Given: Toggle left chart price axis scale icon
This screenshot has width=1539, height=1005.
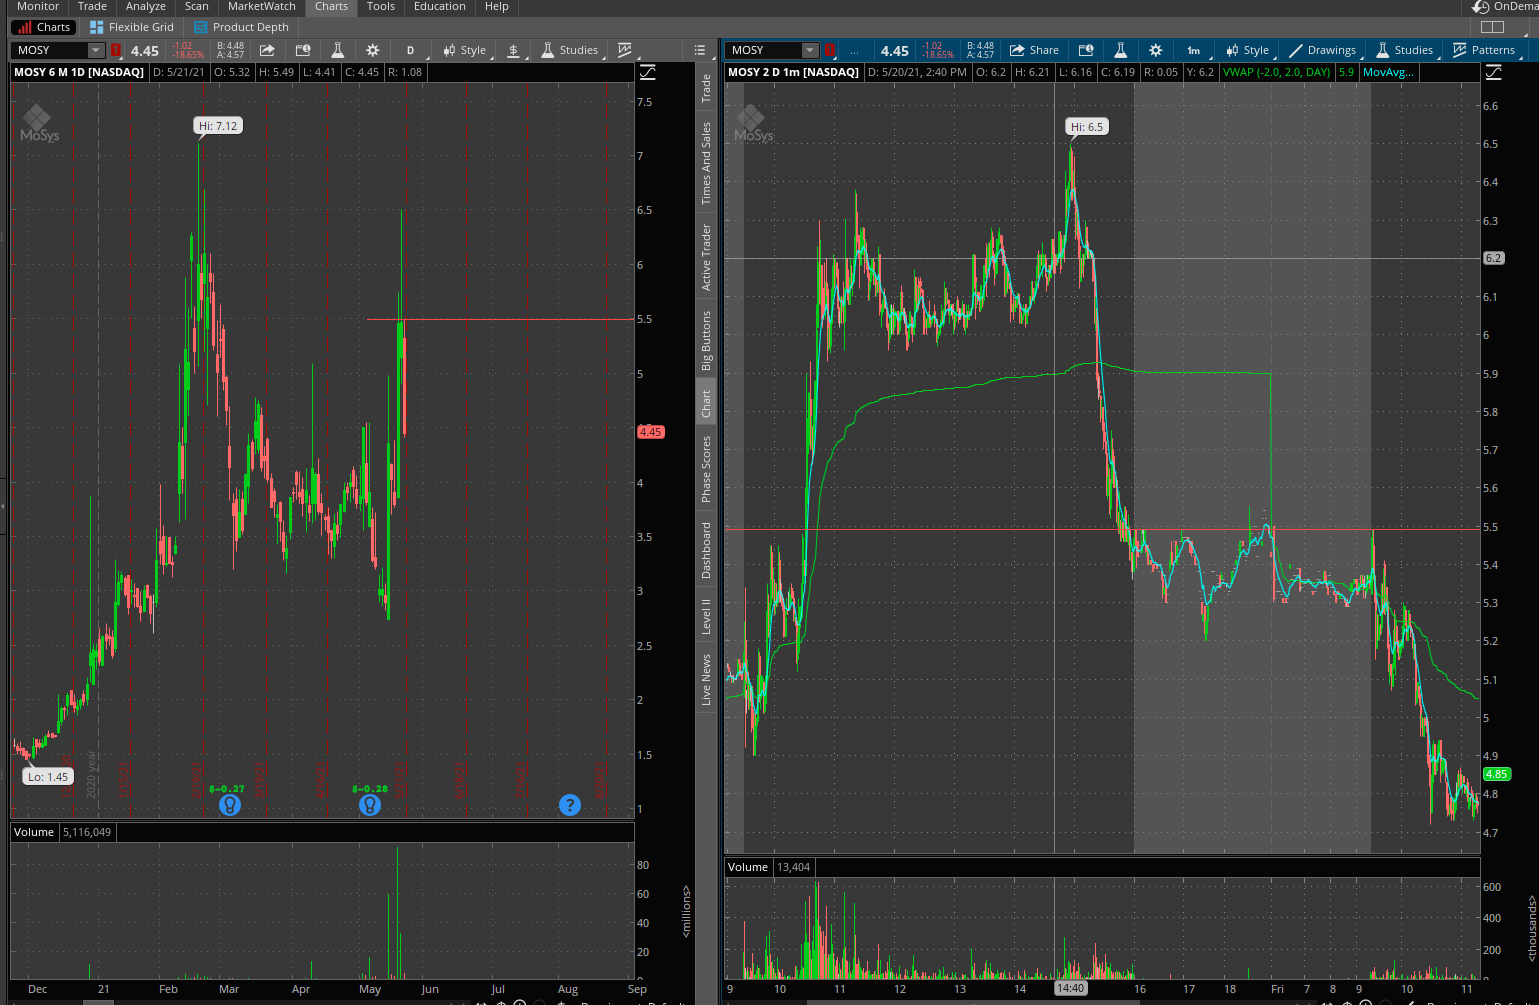Looking at the screenshot, I should coord(648,72).
